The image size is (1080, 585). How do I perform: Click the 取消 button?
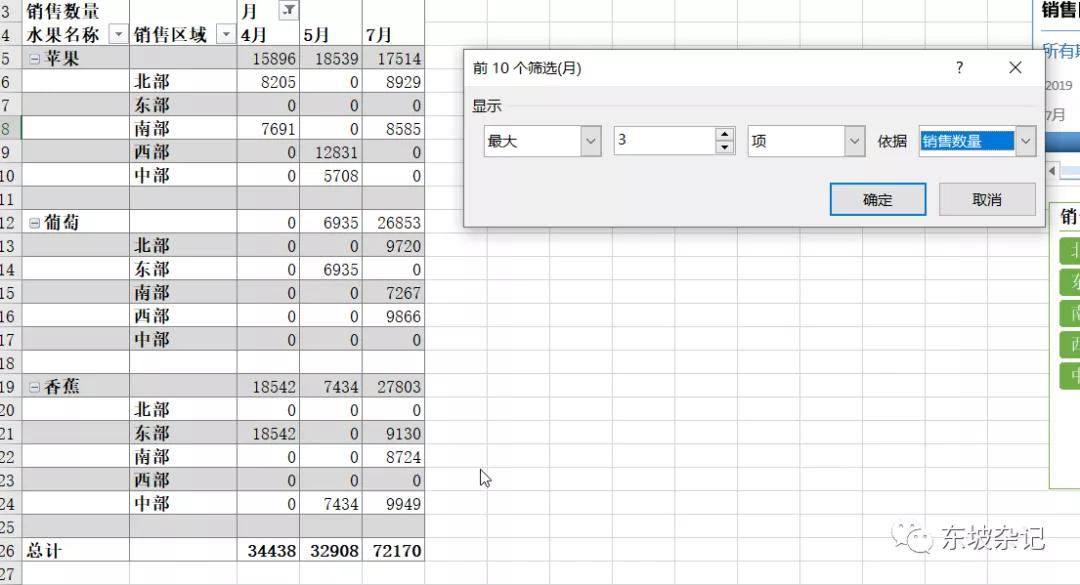click(x=987, y=199)
